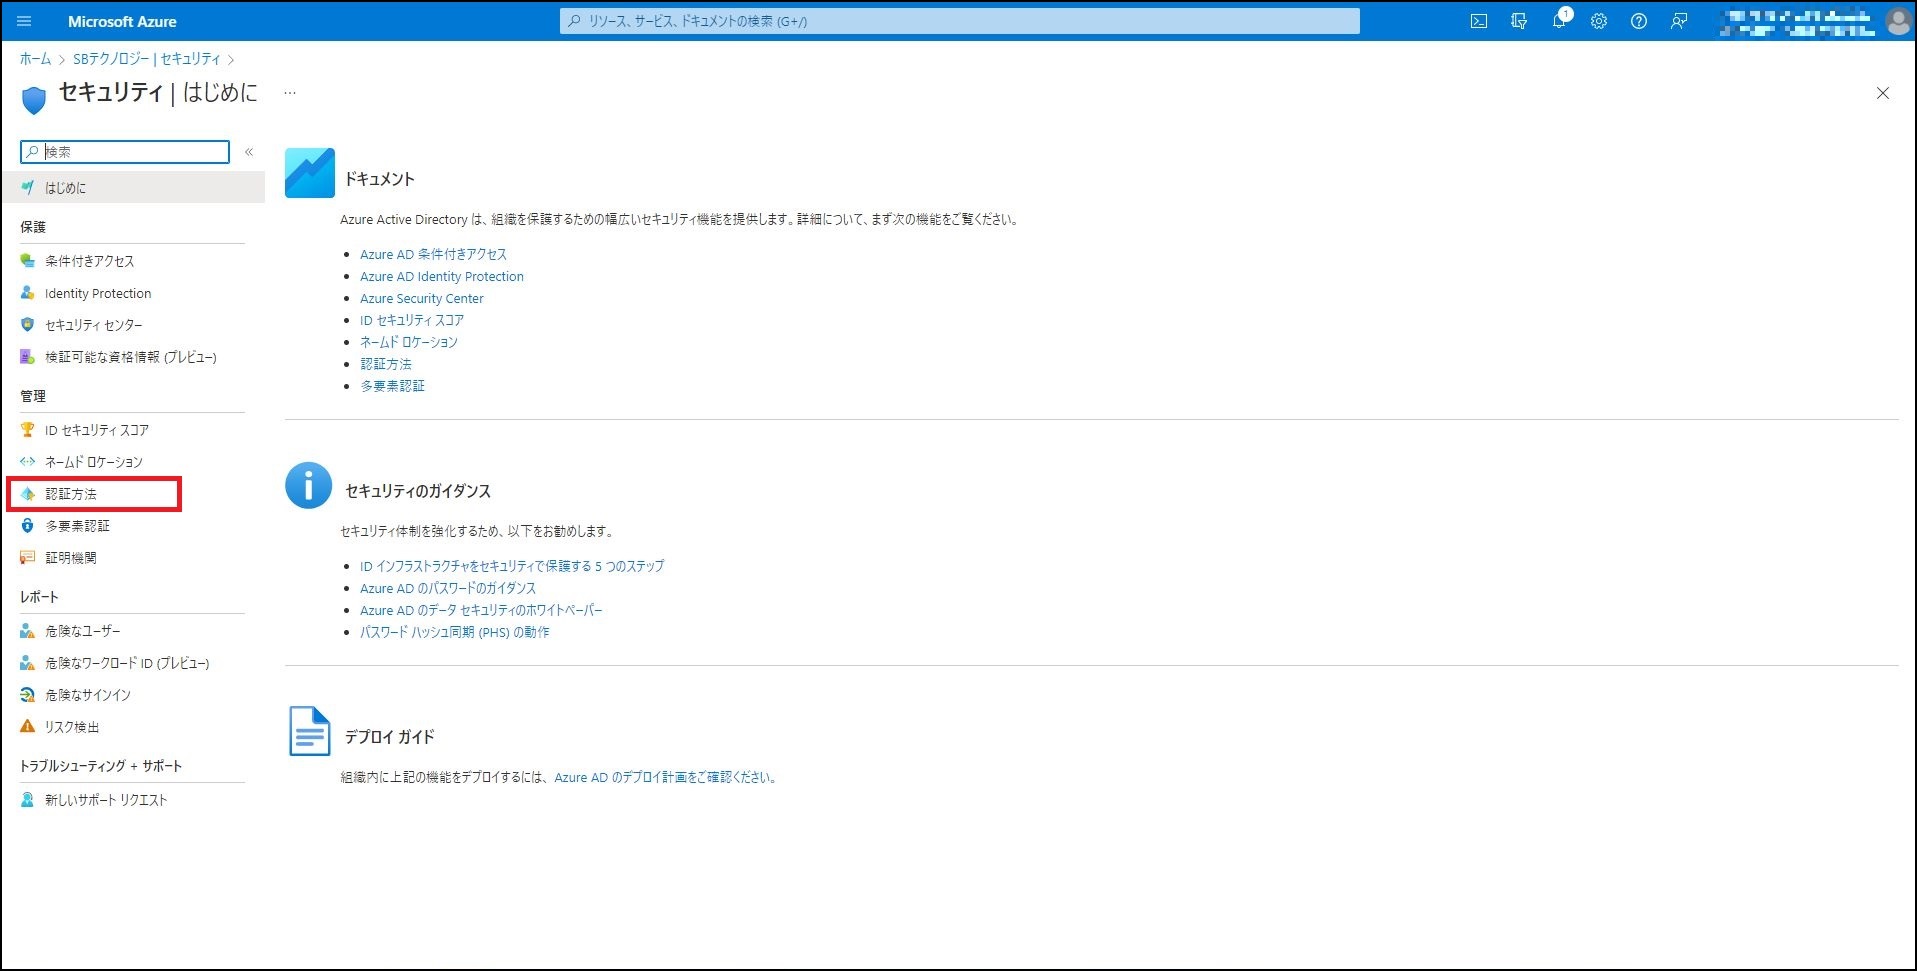
Task: Click the 多要素認証 lock icon
Action: [x=28, y=526]
